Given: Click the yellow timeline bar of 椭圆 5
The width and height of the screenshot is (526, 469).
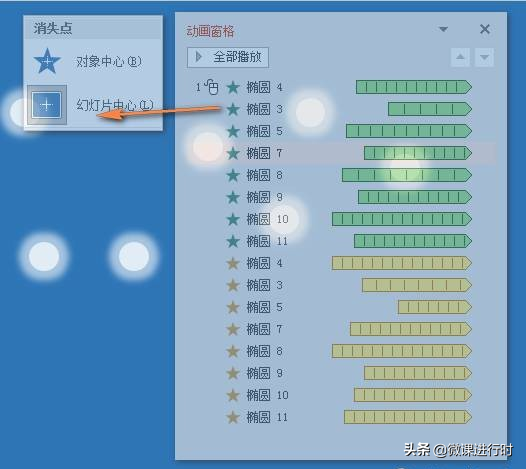Looking at the screenshot, I should coord(435,307).
